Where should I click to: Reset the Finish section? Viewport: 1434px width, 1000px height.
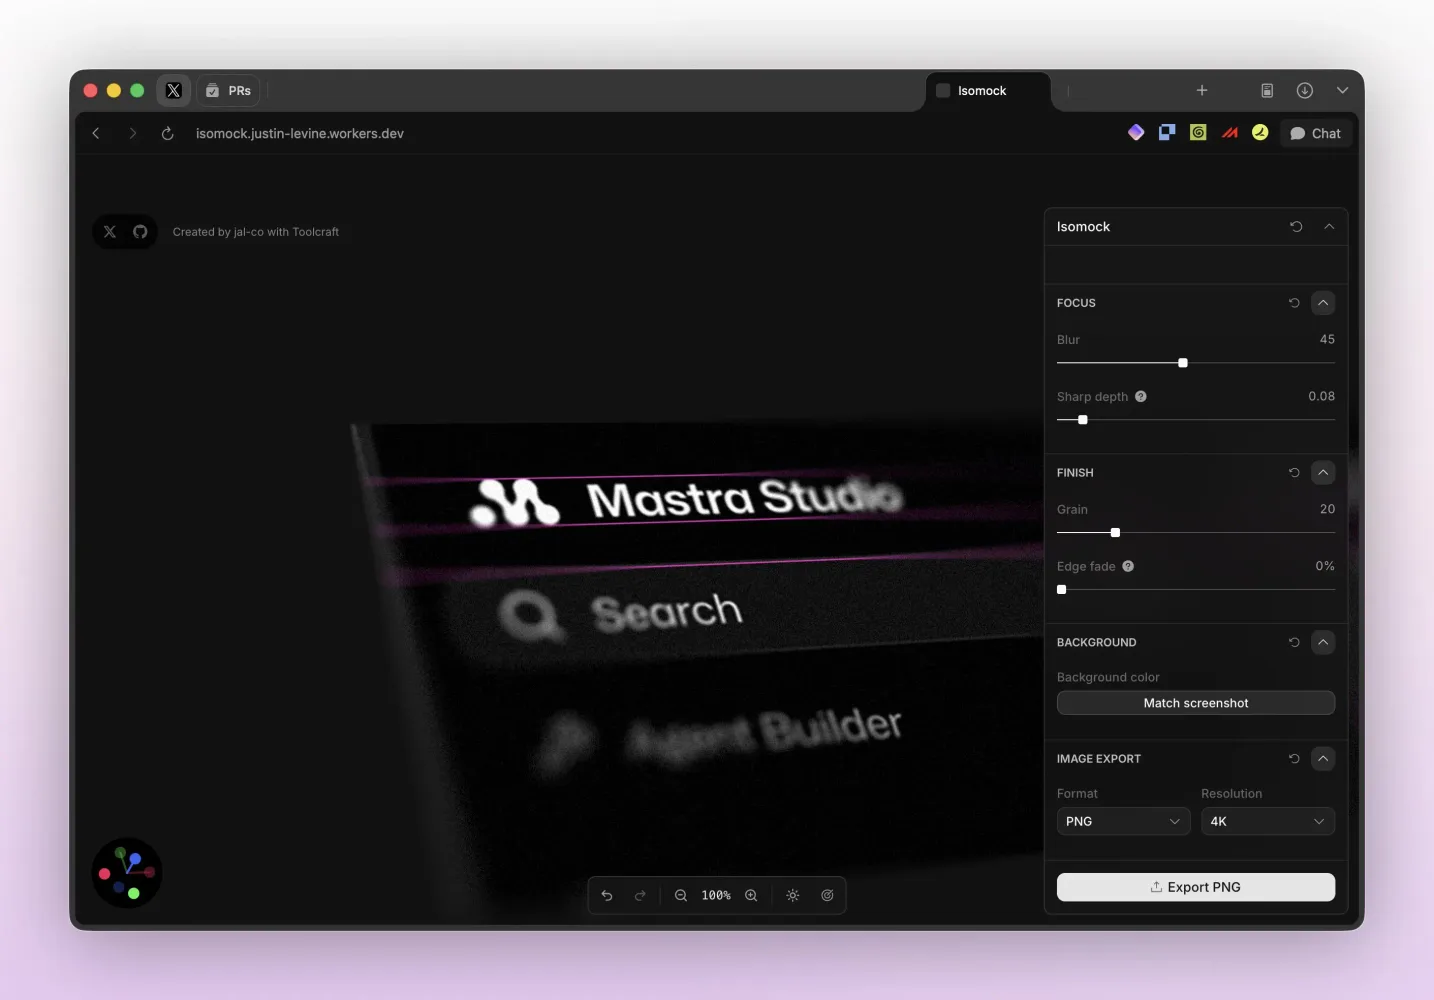1294,473
